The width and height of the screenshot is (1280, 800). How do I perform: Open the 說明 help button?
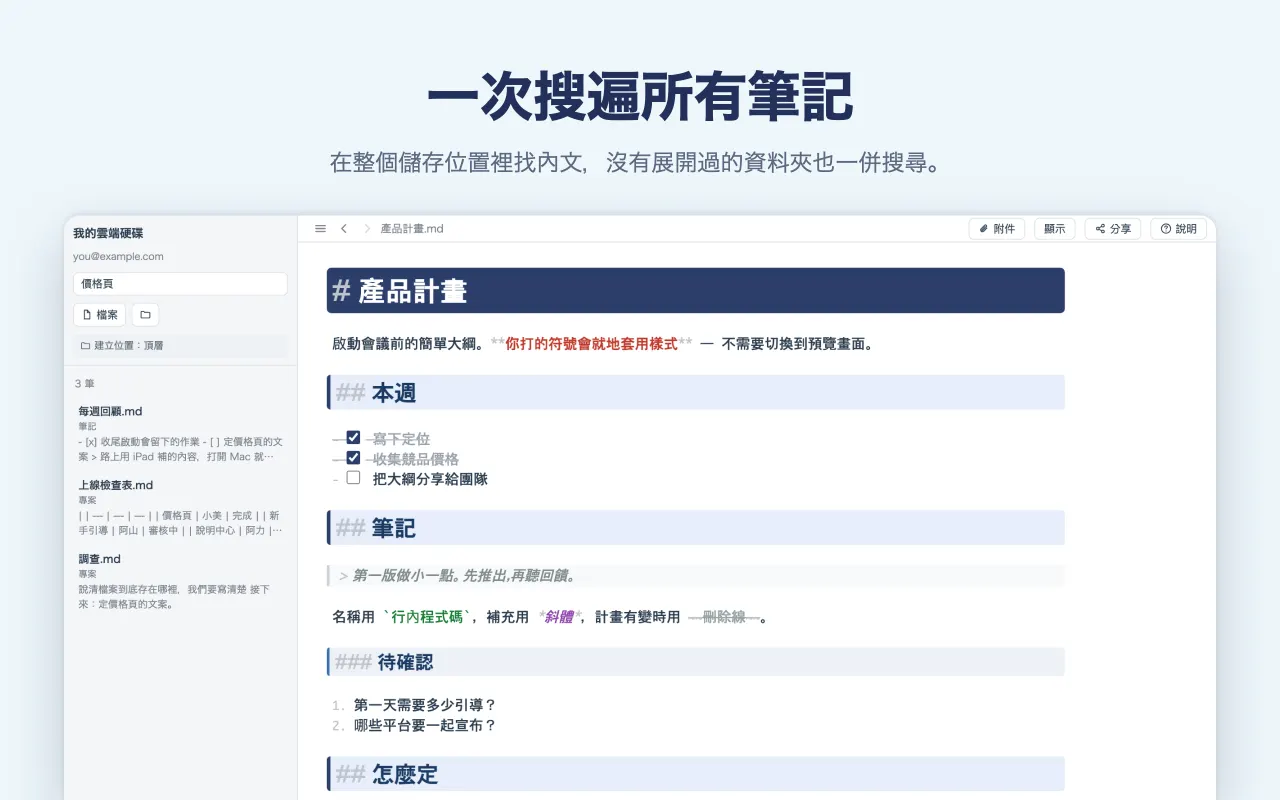pyautogui.click(x=1179, y=229)
